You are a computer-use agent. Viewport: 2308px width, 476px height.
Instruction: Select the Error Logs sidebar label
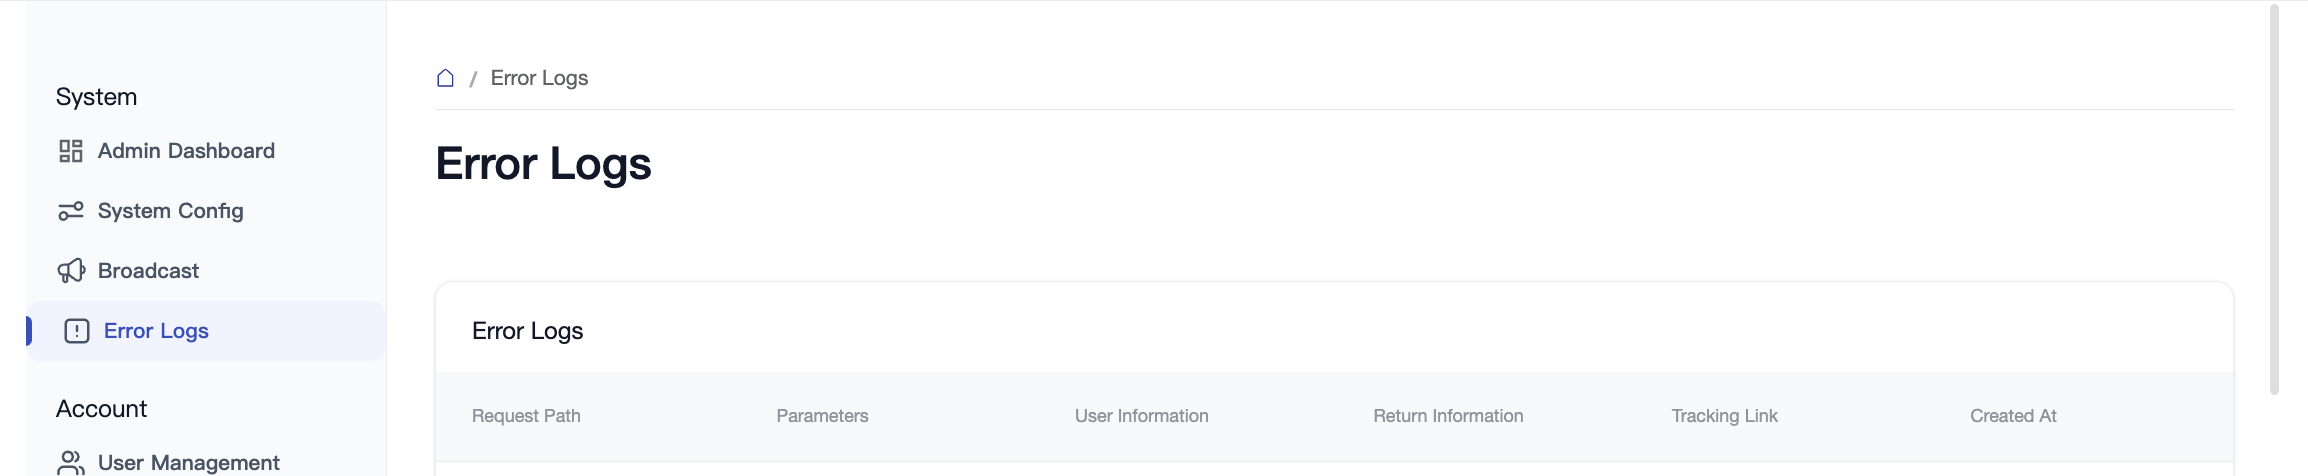[x=156, y=331]
